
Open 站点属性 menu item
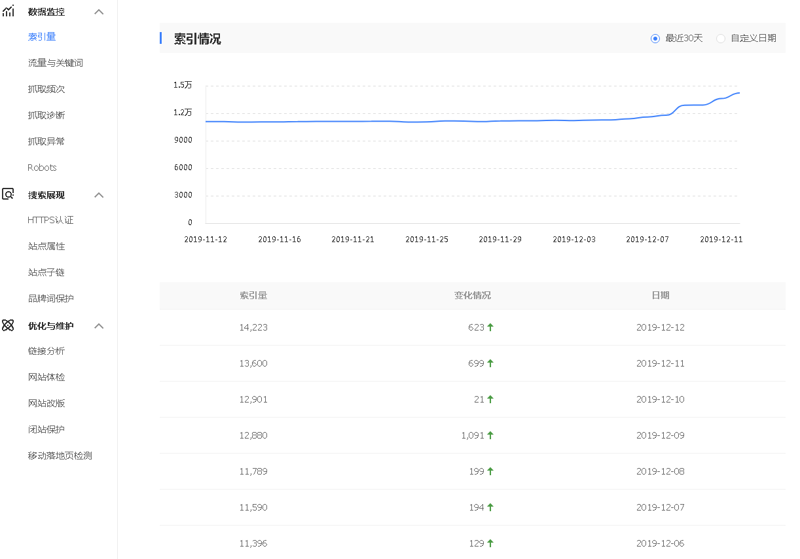coord(46,246)
